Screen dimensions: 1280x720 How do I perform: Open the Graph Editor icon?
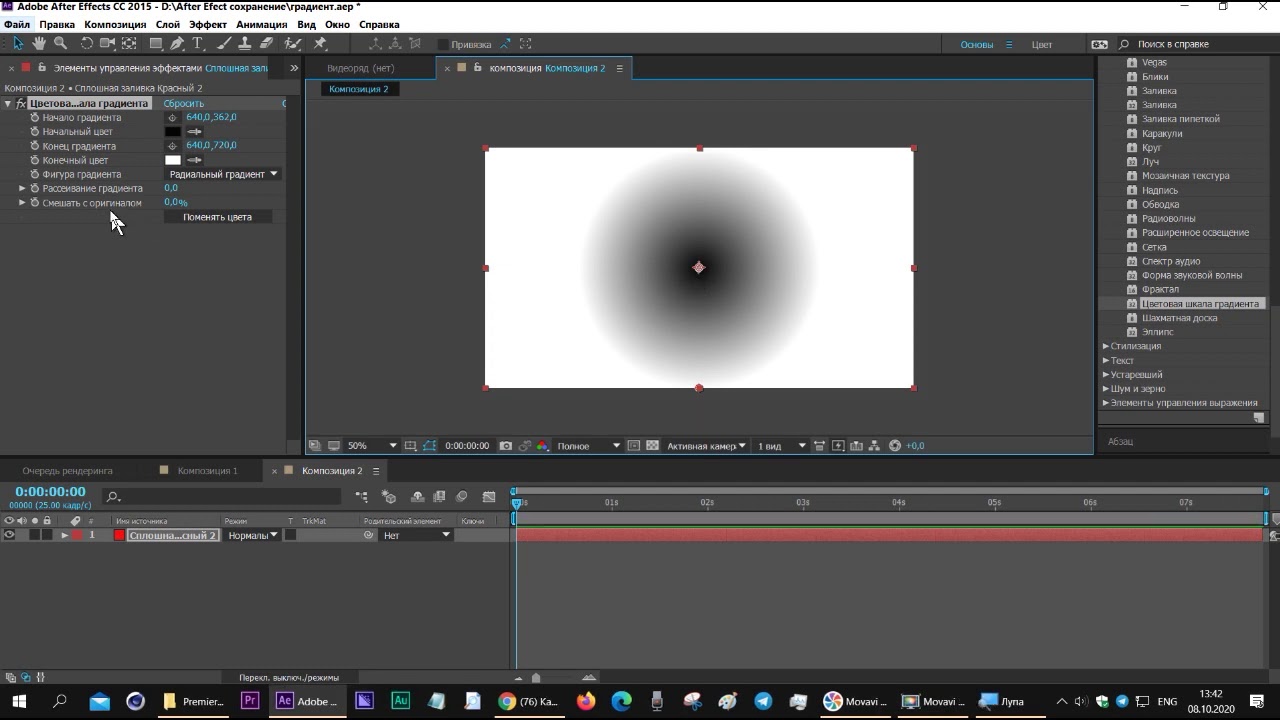tap(489, 497)
